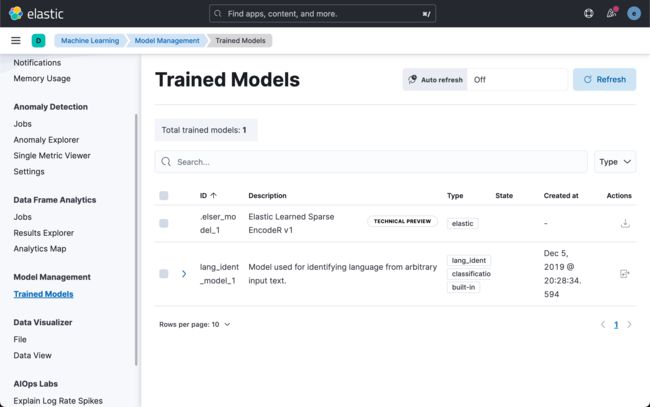Image resolution: width=650 pixels, height=407 pixels.
Task: Click the elastic type badge
Action: (462, 223)
